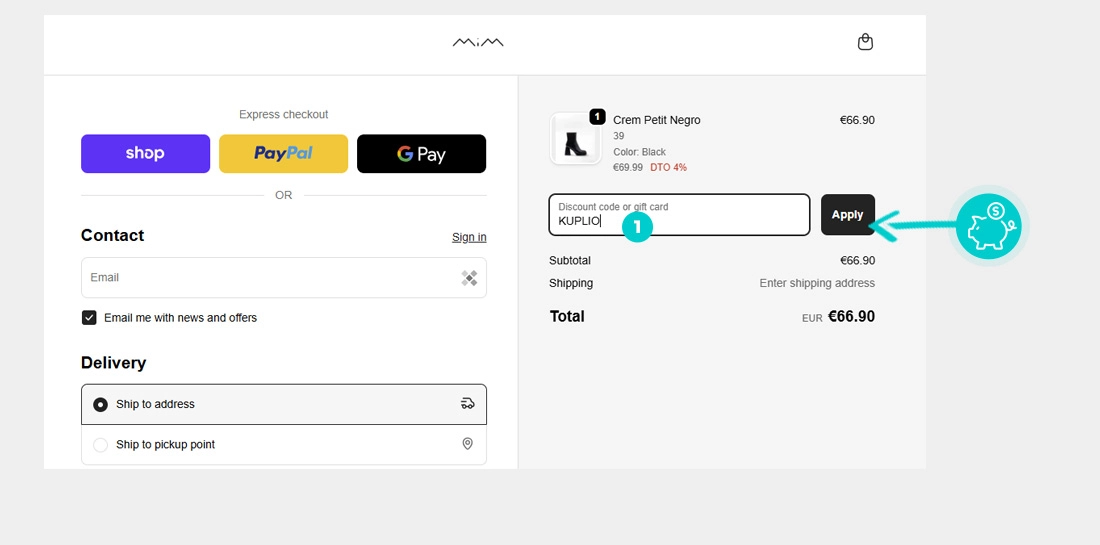Click the delivery truck icon
Viewport: 1100px width, 545px height.
click(x=467, y=404)
